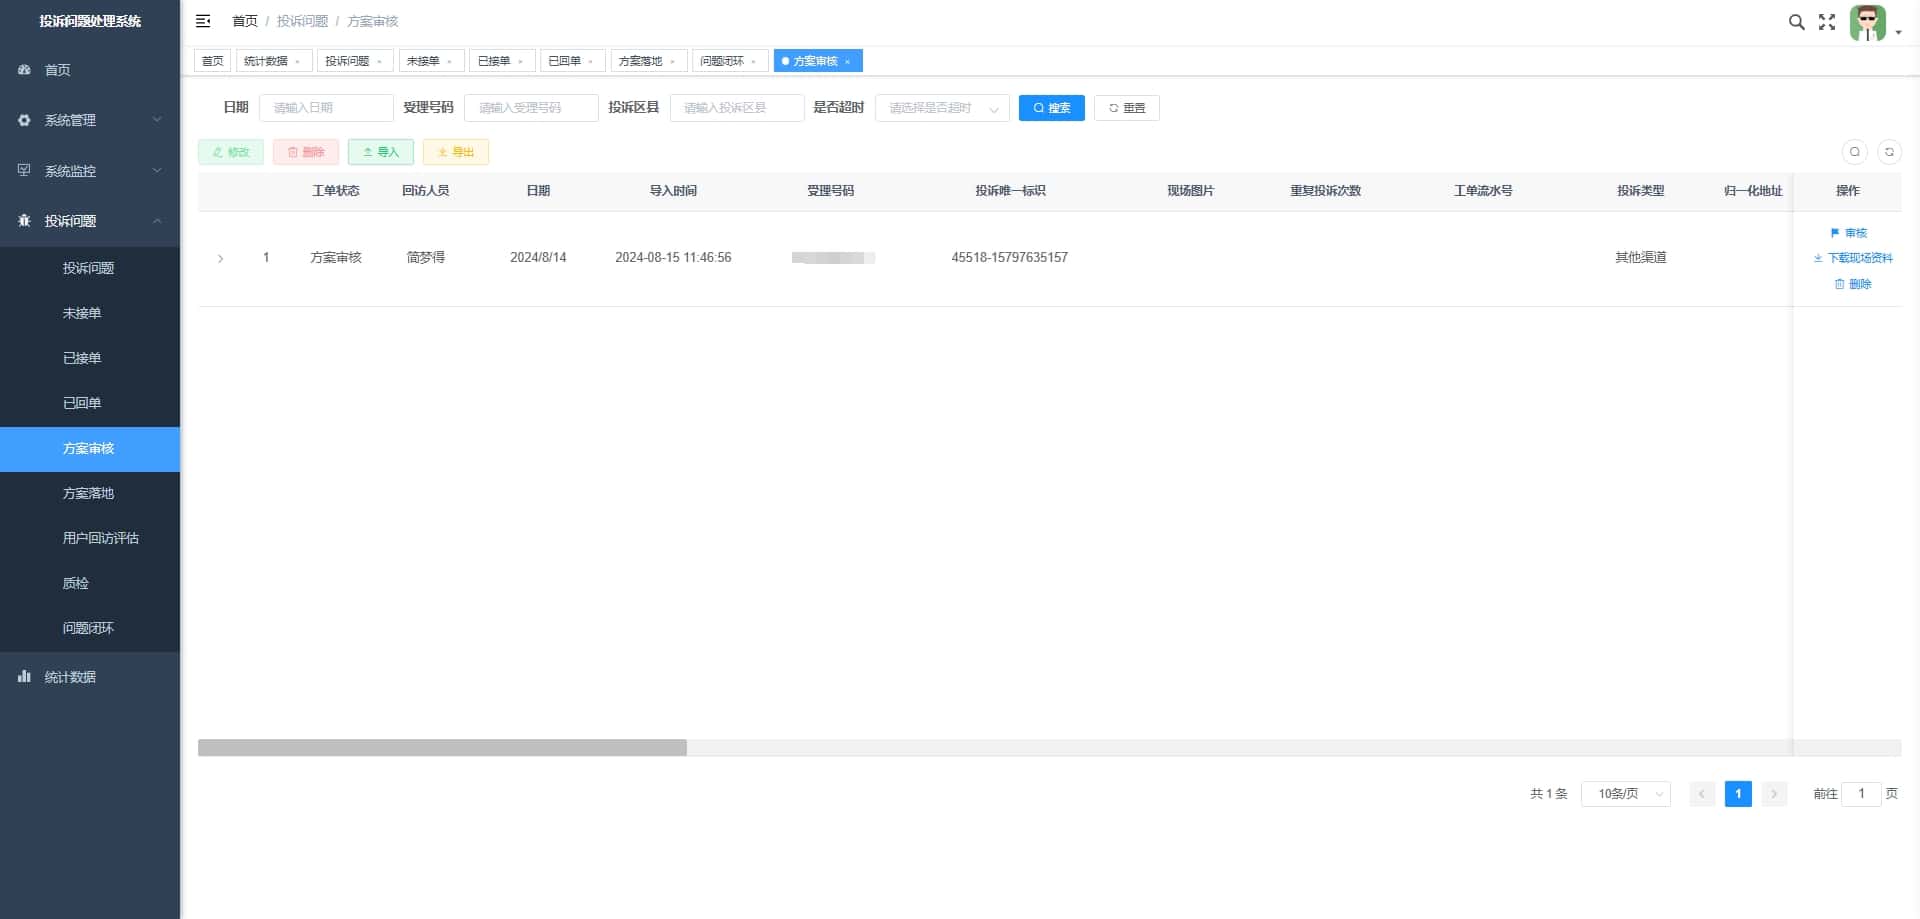The width and height of the screenshot is (1920, 919).
Task: Open the 10条/页 page size dropdown
Action: [x=1626, y=794]
